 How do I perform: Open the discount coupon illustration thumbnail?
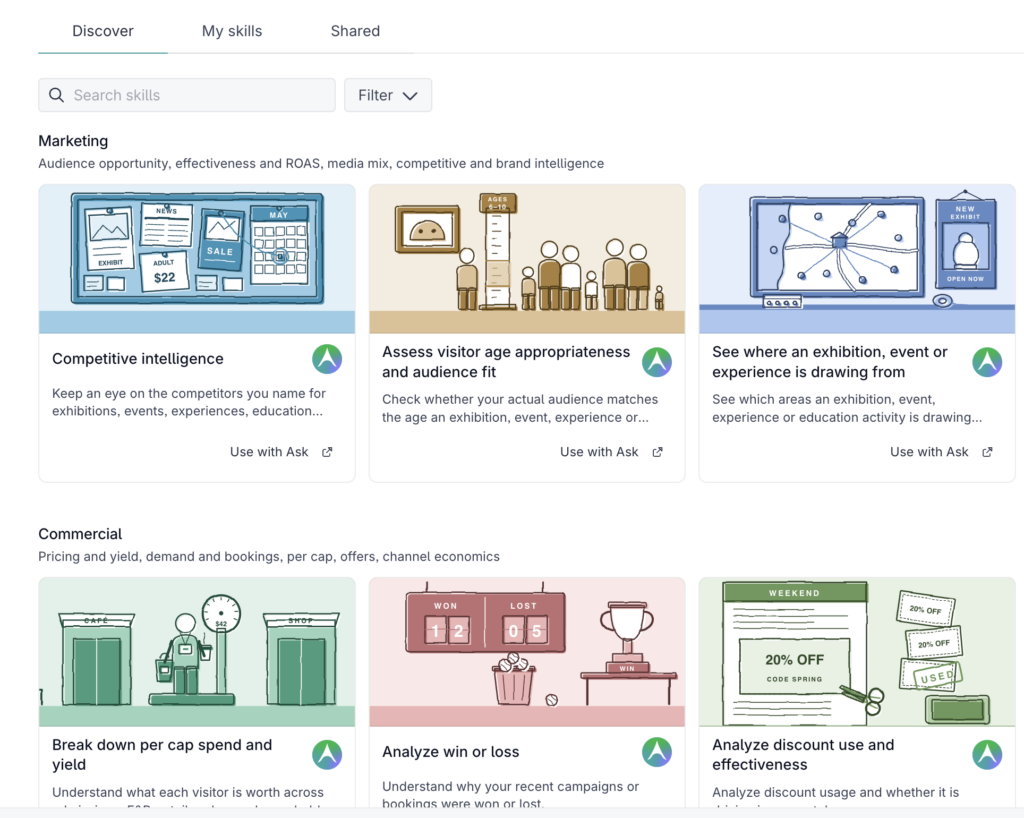pos(857,652)
